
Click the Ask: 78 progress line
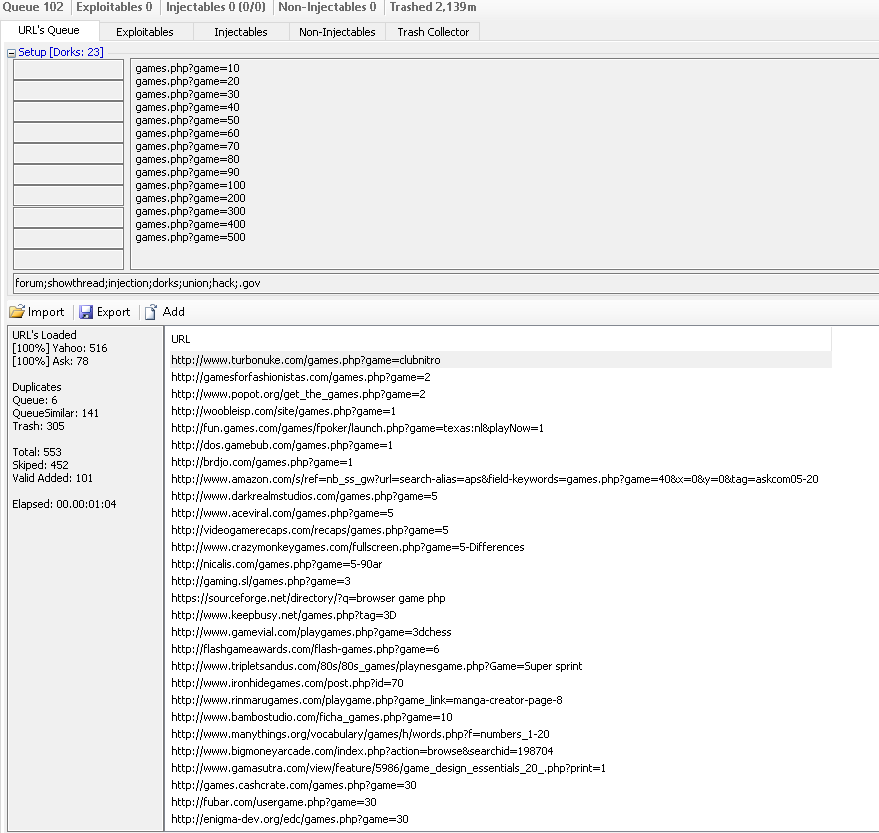pos(50,361)
